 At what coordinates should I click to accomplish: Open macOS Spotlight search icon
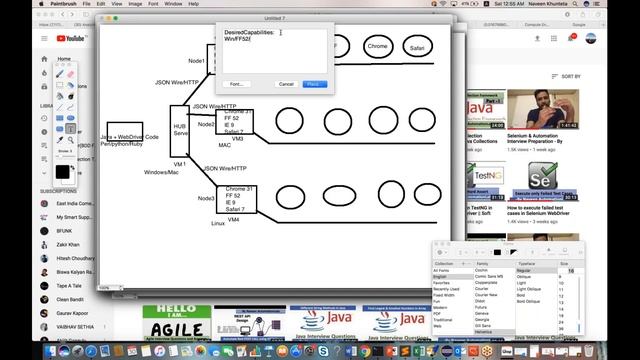tap(575, 4)
